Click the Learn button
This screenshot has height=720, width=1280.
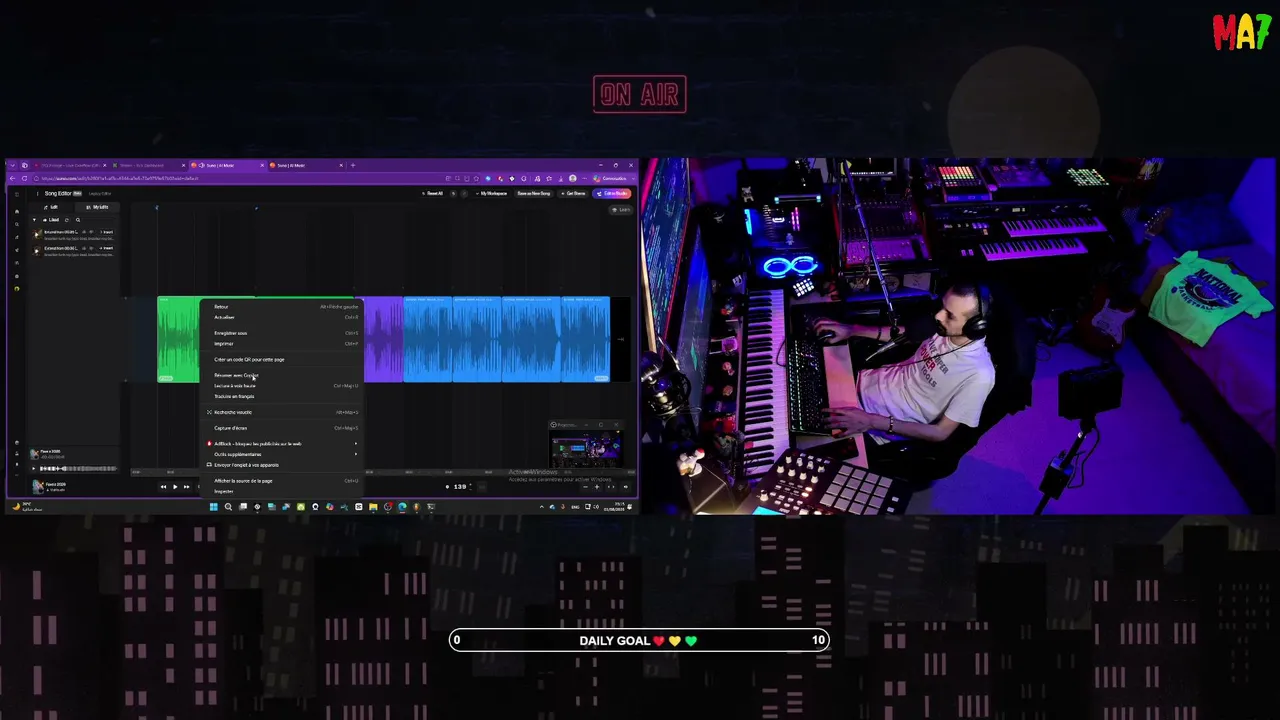click(621, 209)
